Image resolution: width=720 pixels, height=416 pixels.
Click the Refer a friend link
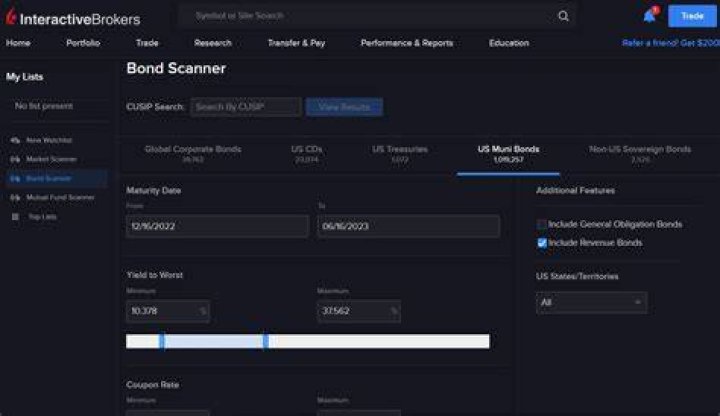pyautogui.click(x=670, y=43)
